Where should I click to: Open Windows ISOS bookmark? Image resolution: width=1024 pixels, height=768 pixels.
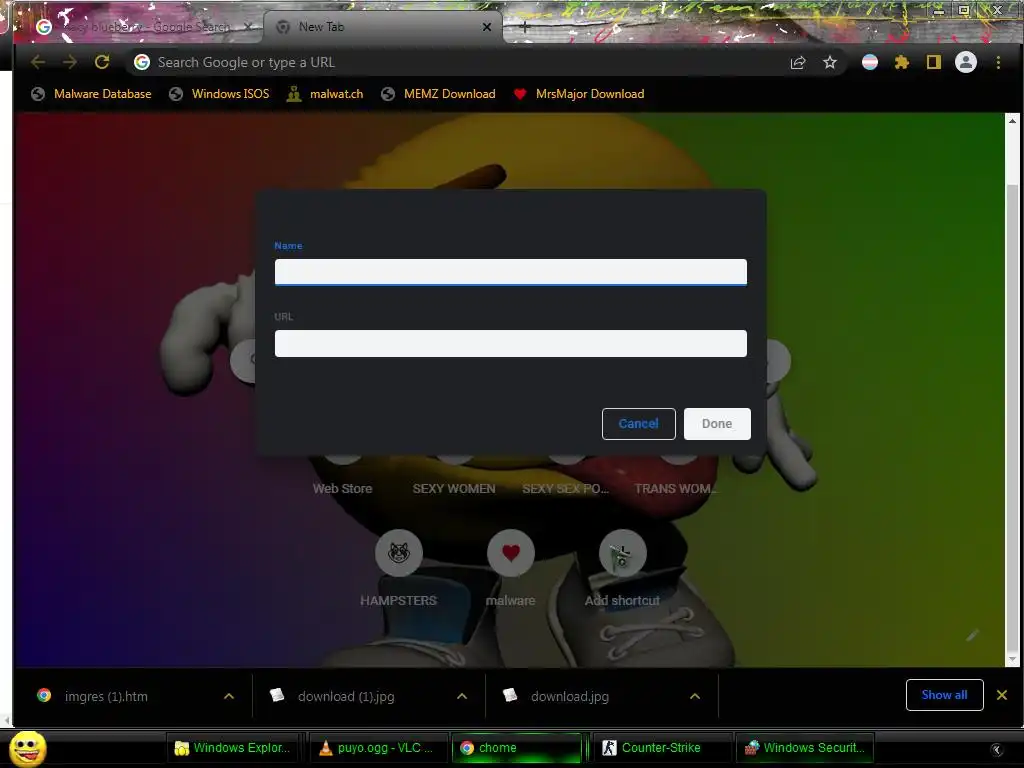coord(219,94)
